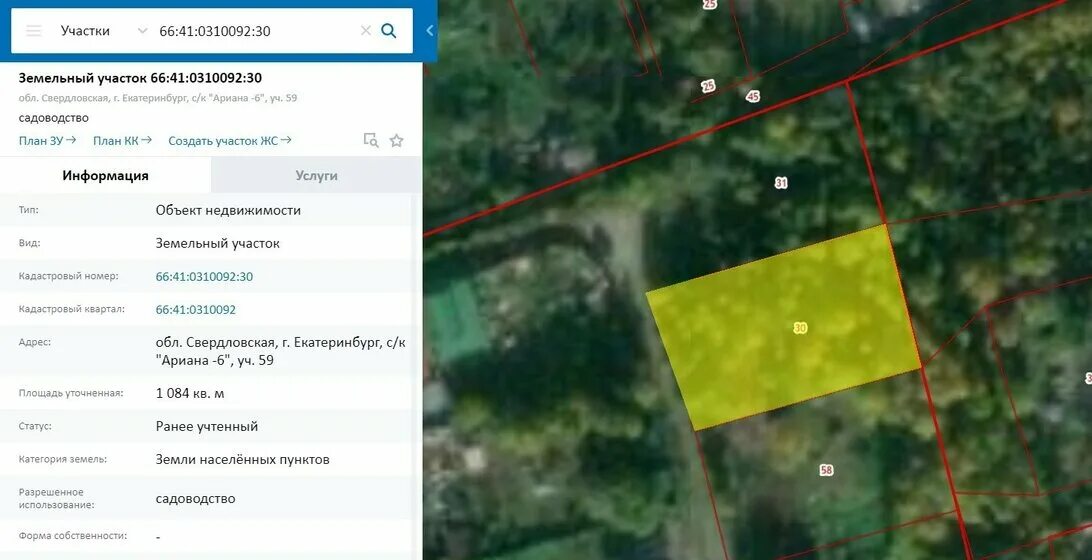
Task: Click the heading Земельный участок 66:41:0310092:30
Action: (x=140, y=78)
